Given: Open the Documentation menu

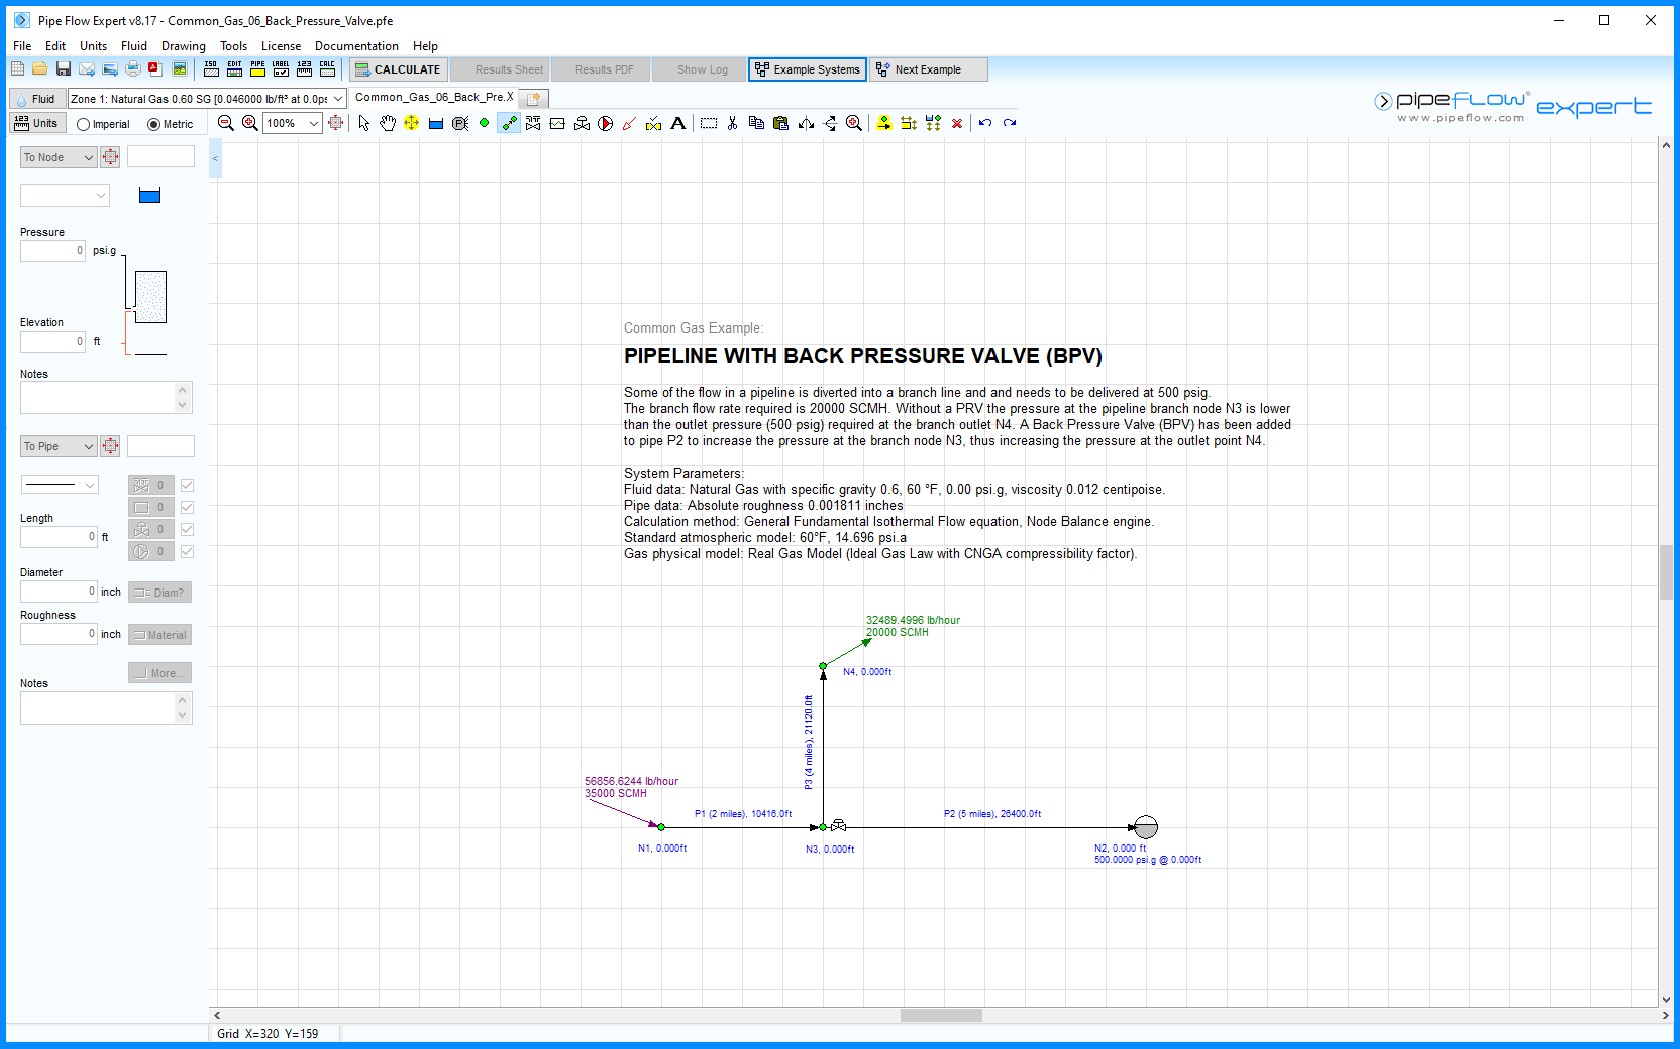Looking at the screenshot, I should (x=357, y=45).
